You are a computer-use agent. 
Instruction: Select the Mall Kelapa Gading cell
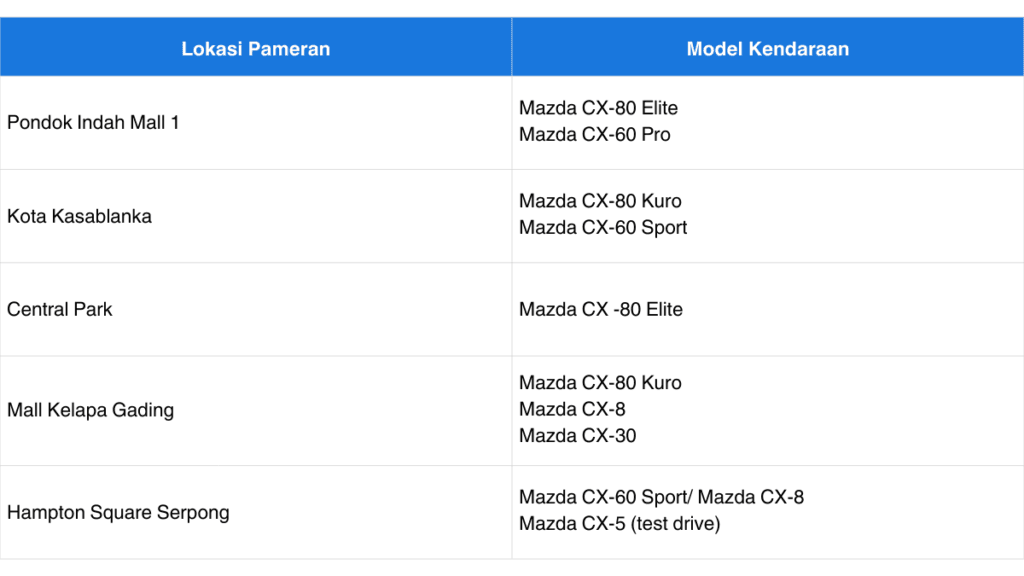tap(90, 410)
